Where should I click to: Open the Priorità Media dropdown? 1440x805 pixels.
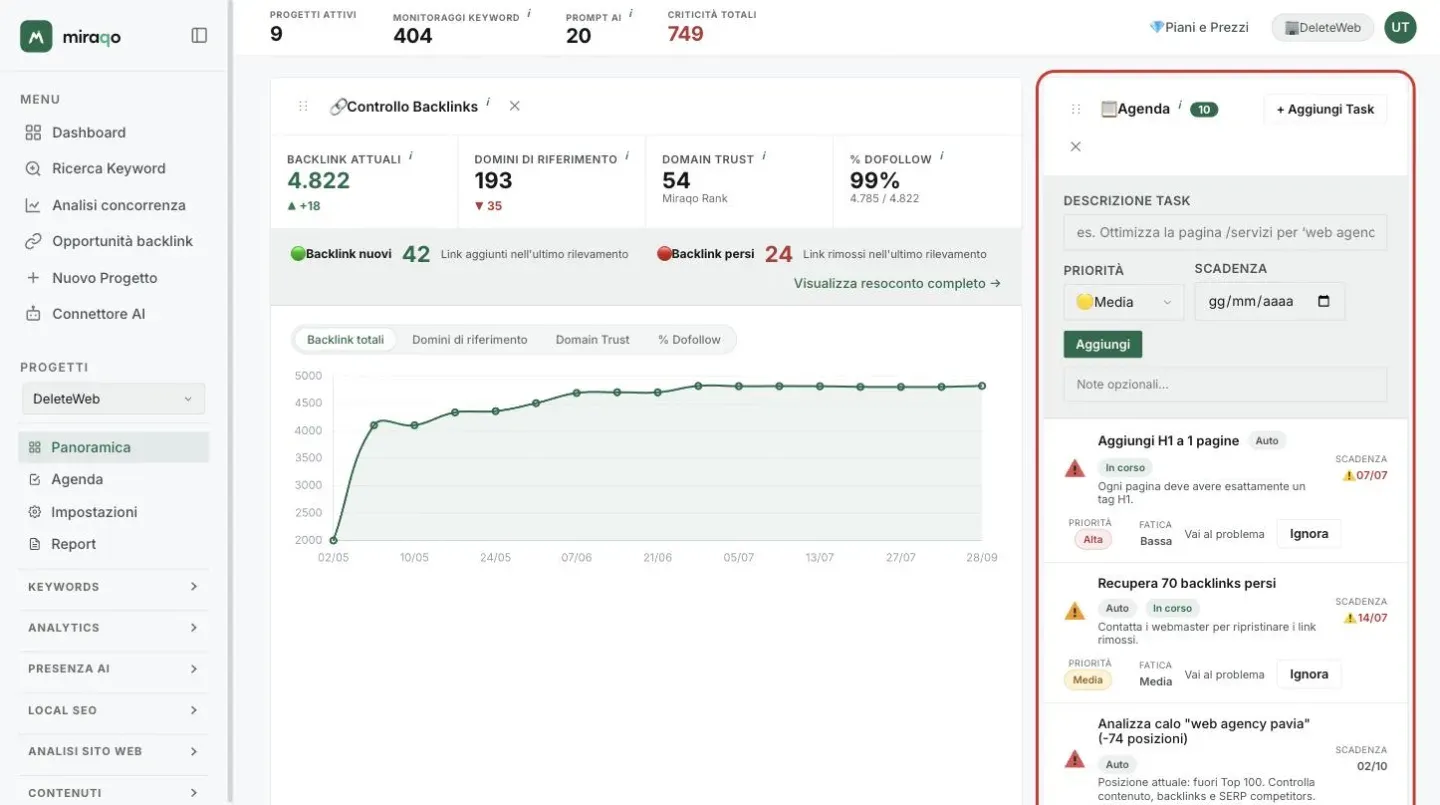tap(1123, 302)
